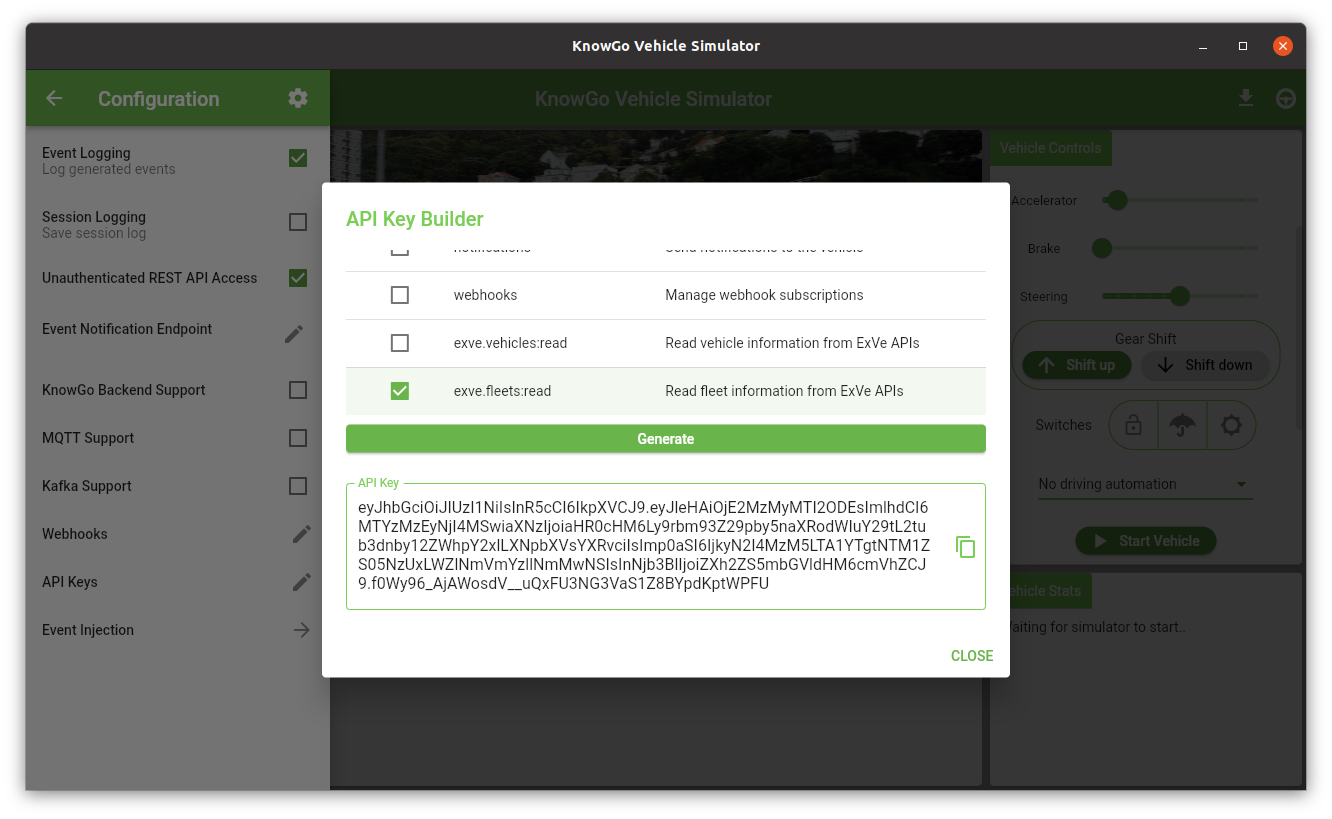Enable Kafka Support checkbox

pos(298,486)
